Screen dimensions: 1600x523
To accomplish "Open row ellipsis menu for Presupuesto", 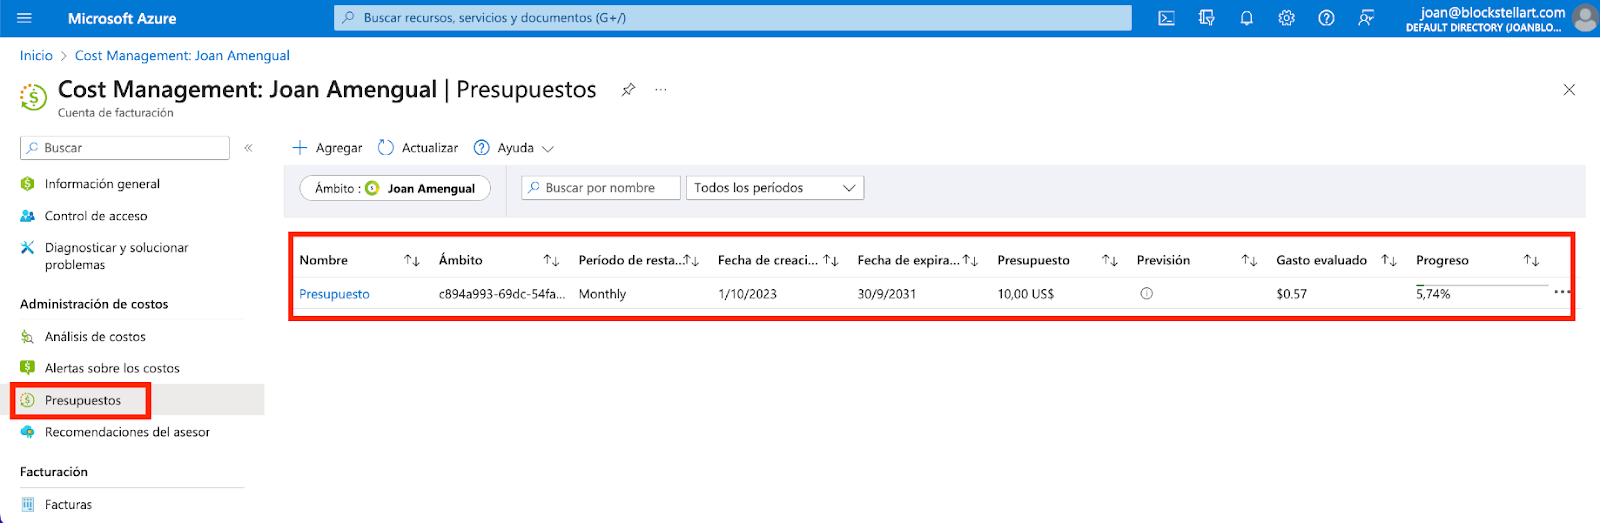I will click(1562, 292).
